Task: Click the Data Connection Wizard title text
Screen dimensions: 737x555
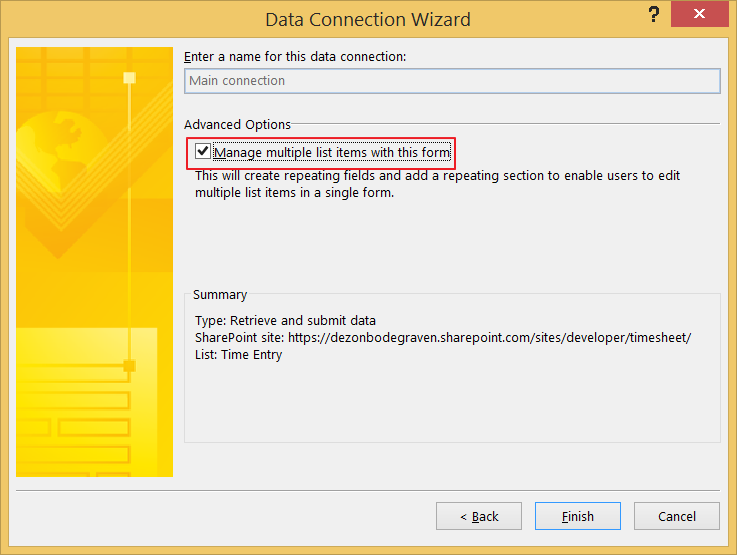Action: pyautogui.click(x=368, y=20)
